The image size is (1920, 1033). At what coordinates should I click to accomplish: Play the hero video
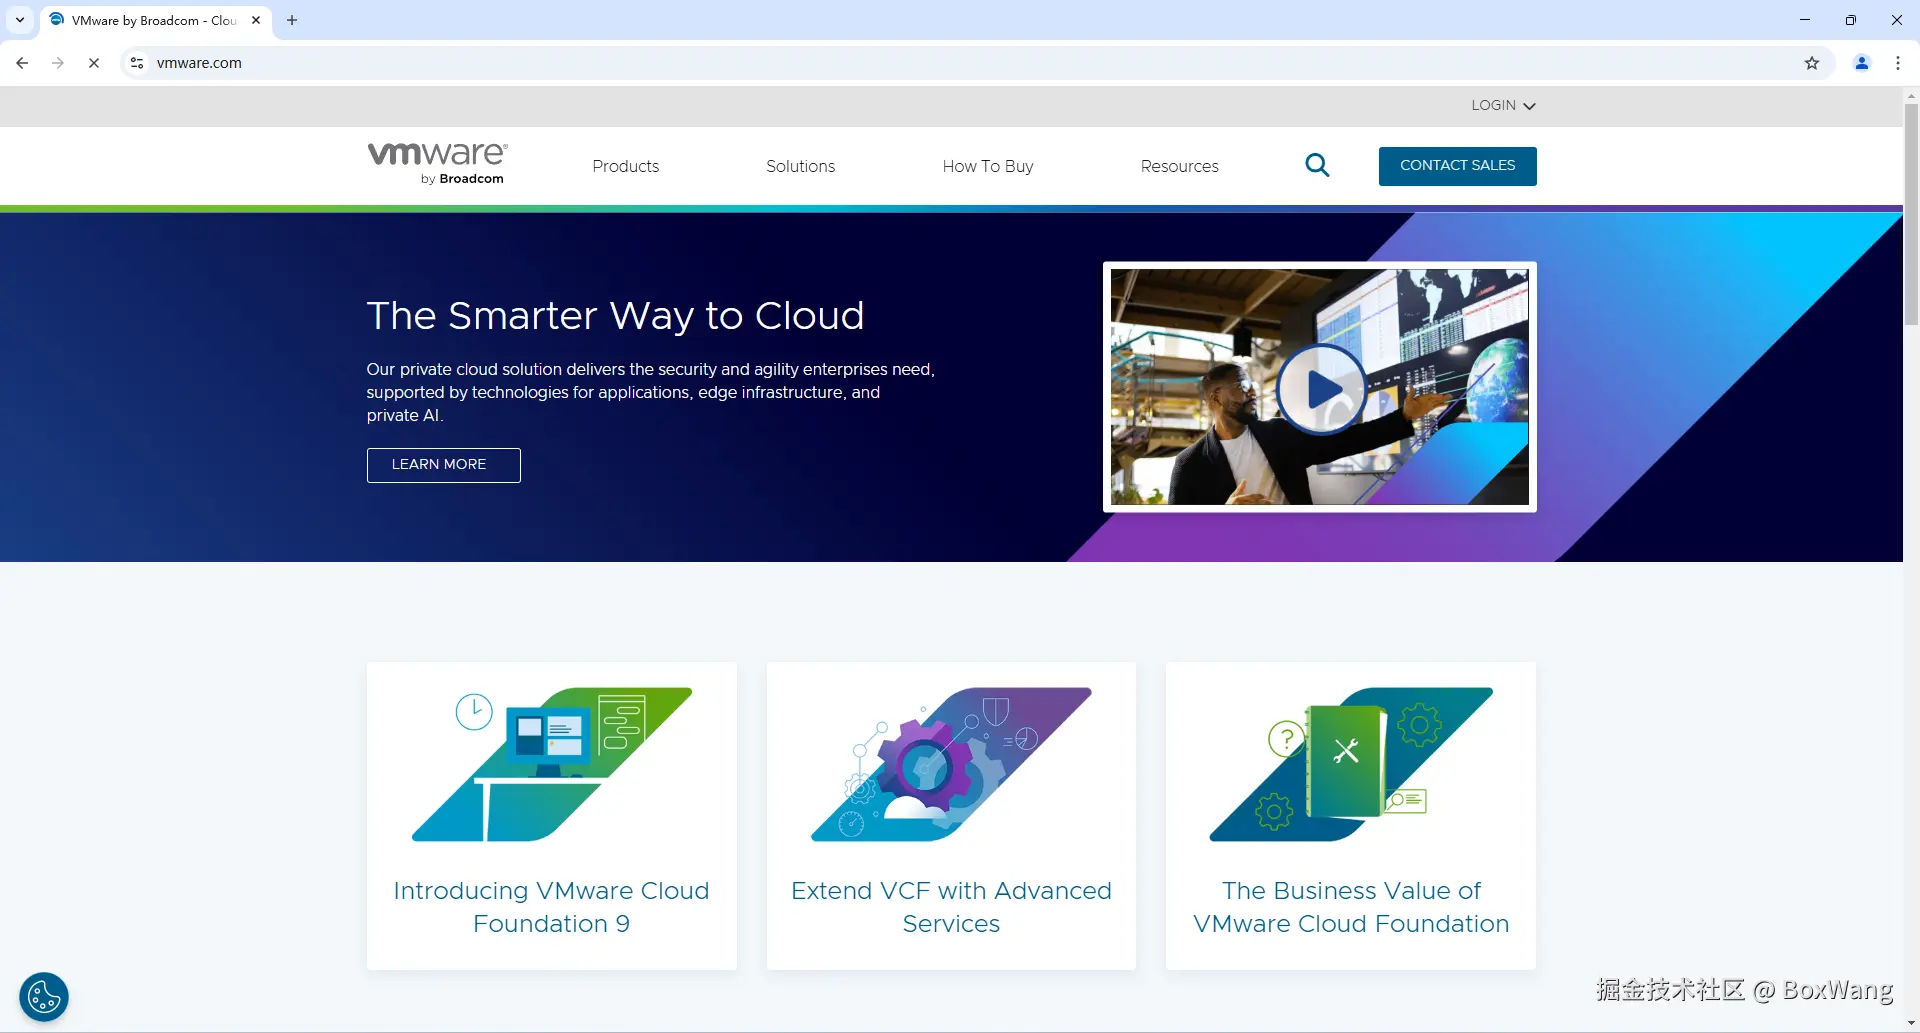(x=1321, y=389)
